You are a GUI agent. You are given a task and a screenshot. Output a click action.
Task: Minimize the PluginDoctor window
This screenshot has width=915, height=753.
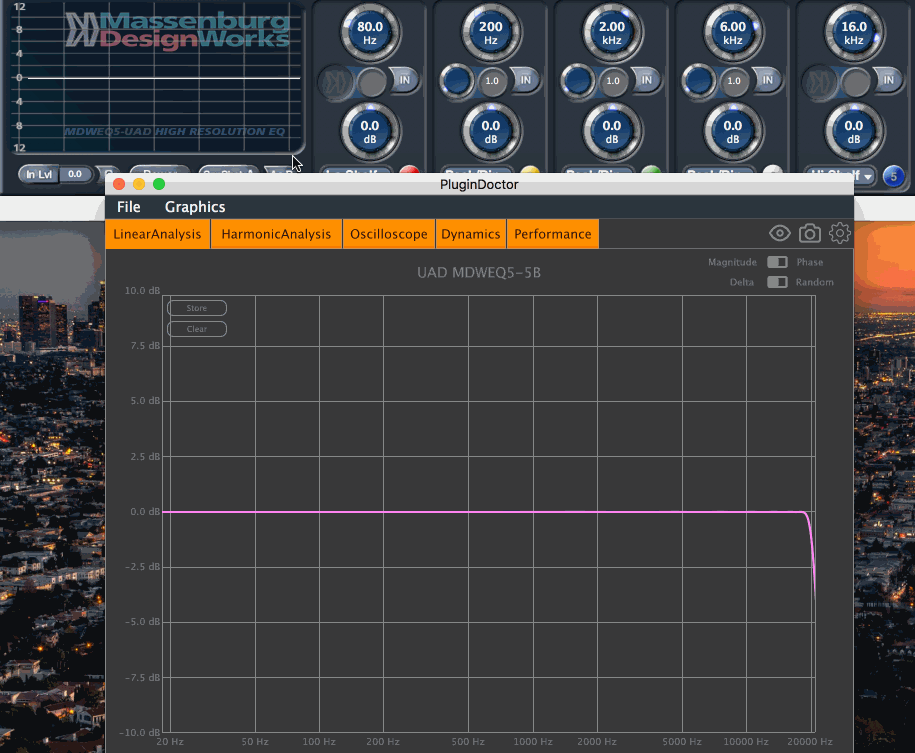pos(139,184)
